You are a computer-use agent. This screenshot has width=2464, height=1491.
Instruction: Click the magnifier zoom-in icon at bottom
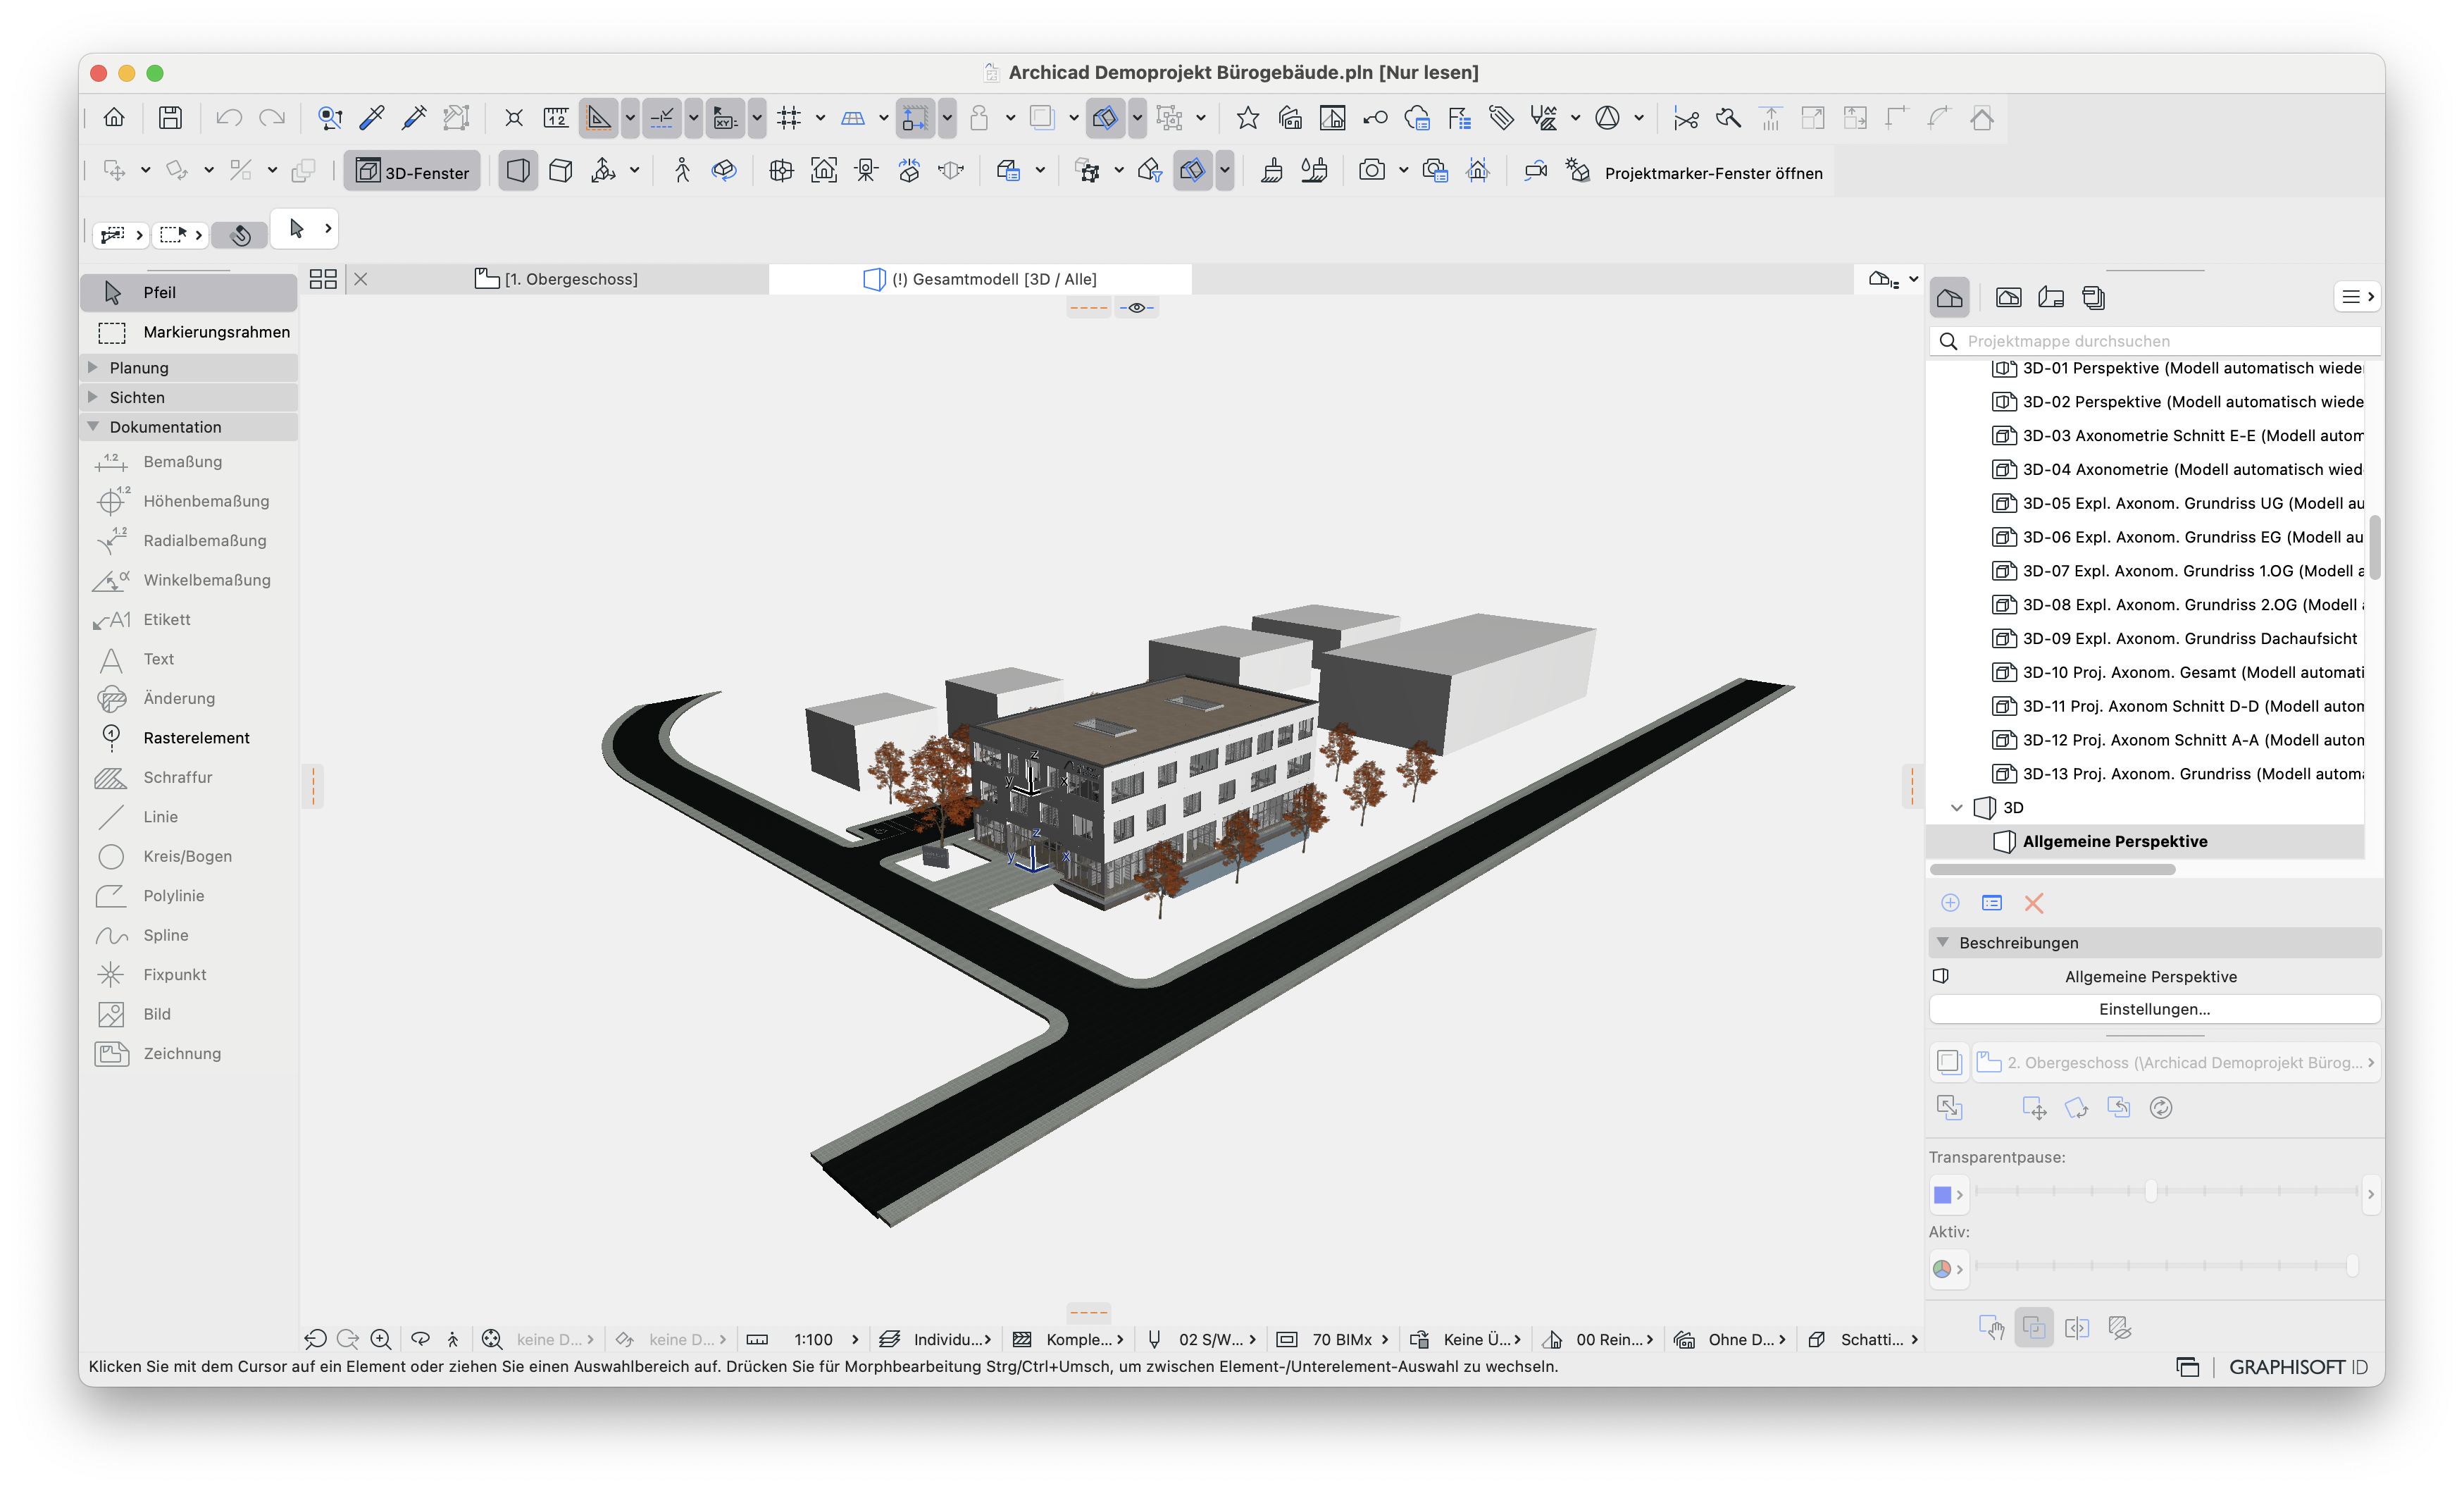coord(381,1339)
